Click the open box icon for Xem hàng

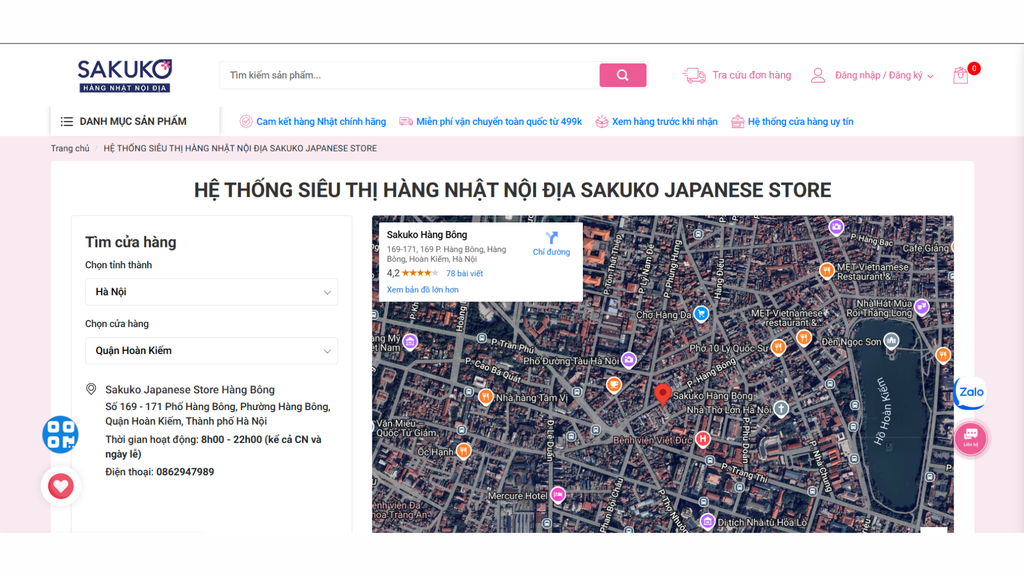pos(601,121)
